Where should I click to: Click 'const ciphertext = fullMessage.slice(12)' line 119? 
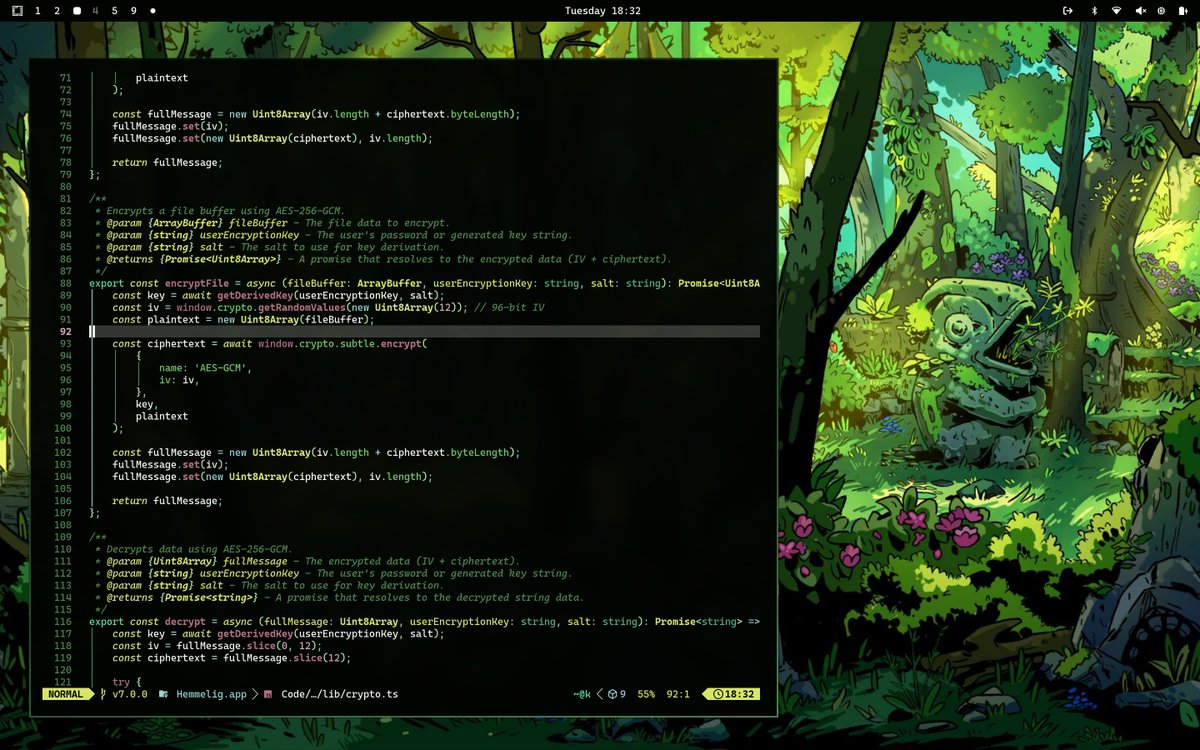tap(232, 658)
